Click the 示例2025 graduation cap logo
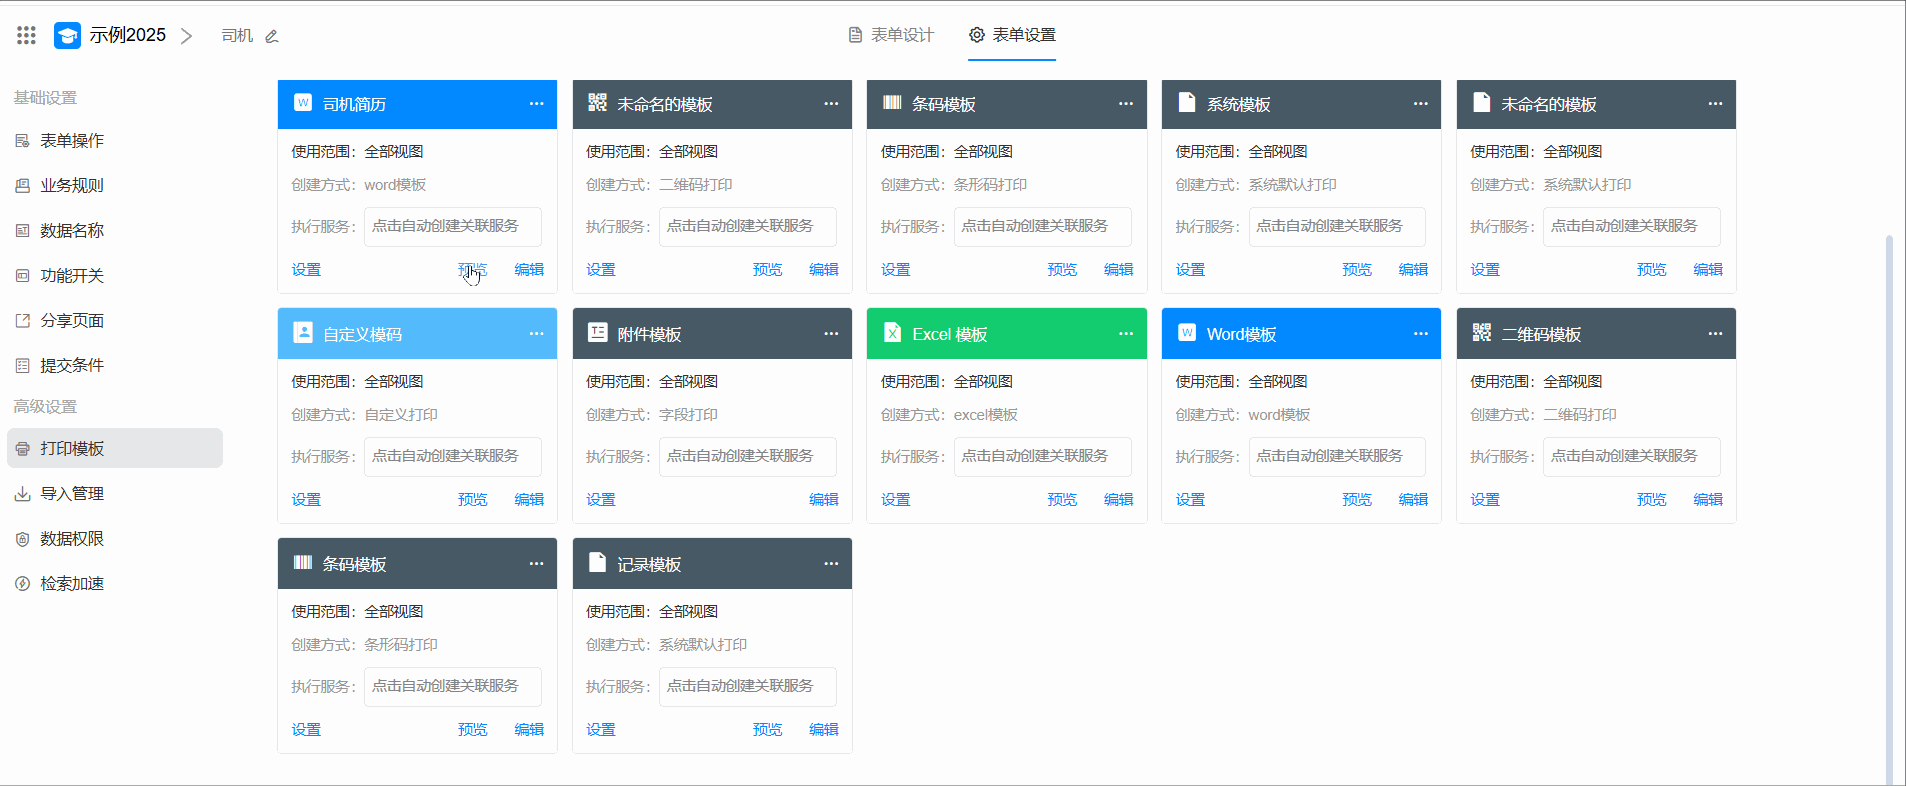The width and height of the screenshot is (1906, 786). (x=67, y=36)
